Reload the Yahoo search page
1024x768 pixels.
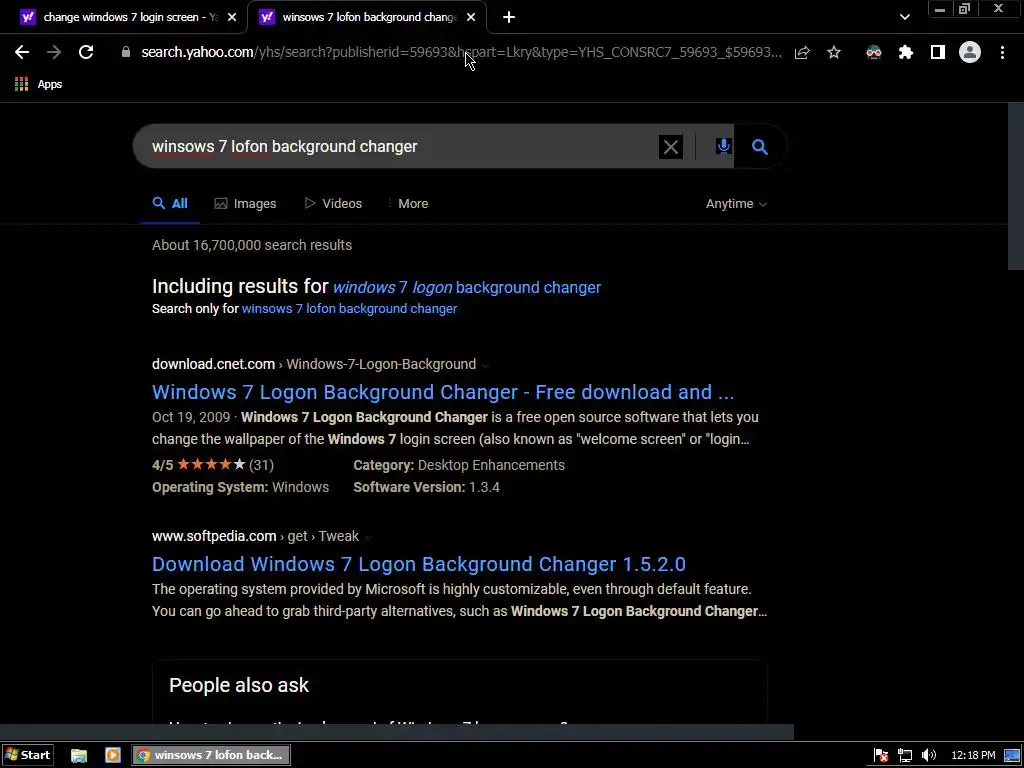[86, 52]
